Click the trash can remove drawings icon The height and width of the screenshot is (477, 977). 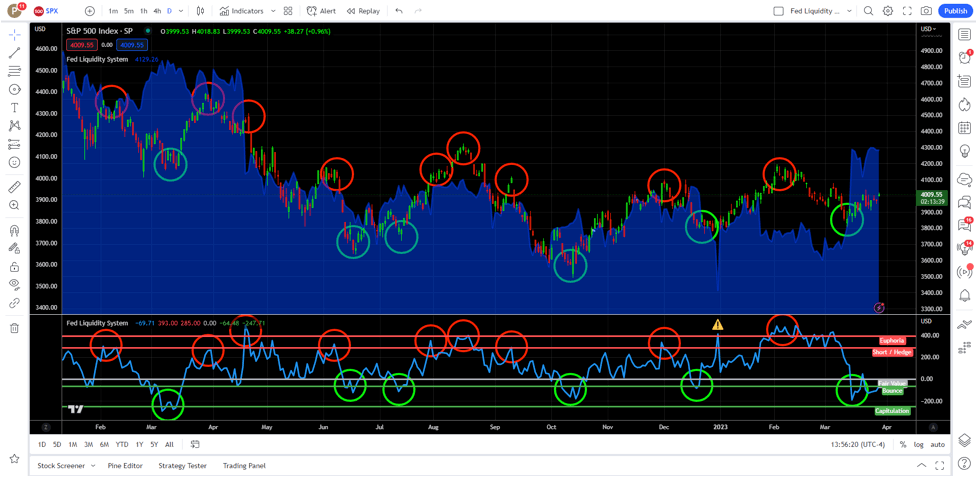click(14, 328)
